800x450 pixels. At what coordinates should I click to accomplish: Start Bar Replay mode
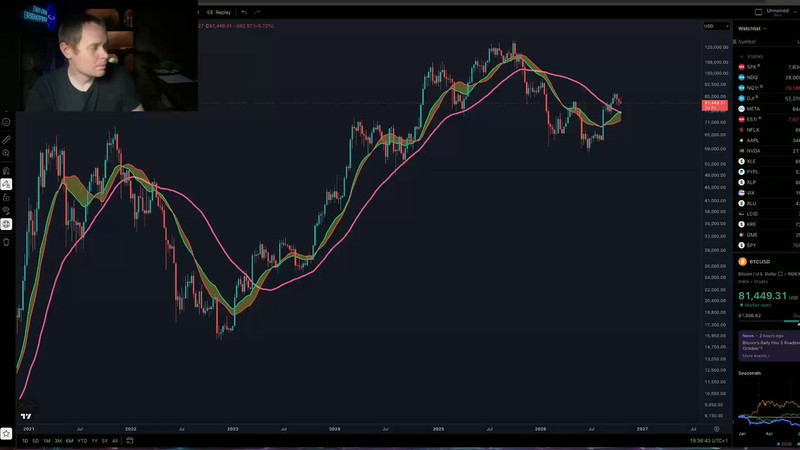[x=219, y=12]
